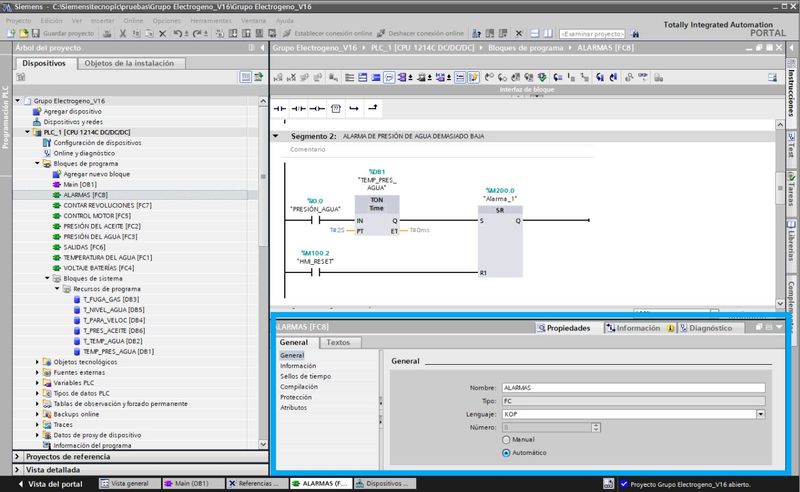Click Deshacer conexión online
800x492 pixels.
[x=420, y=34]
